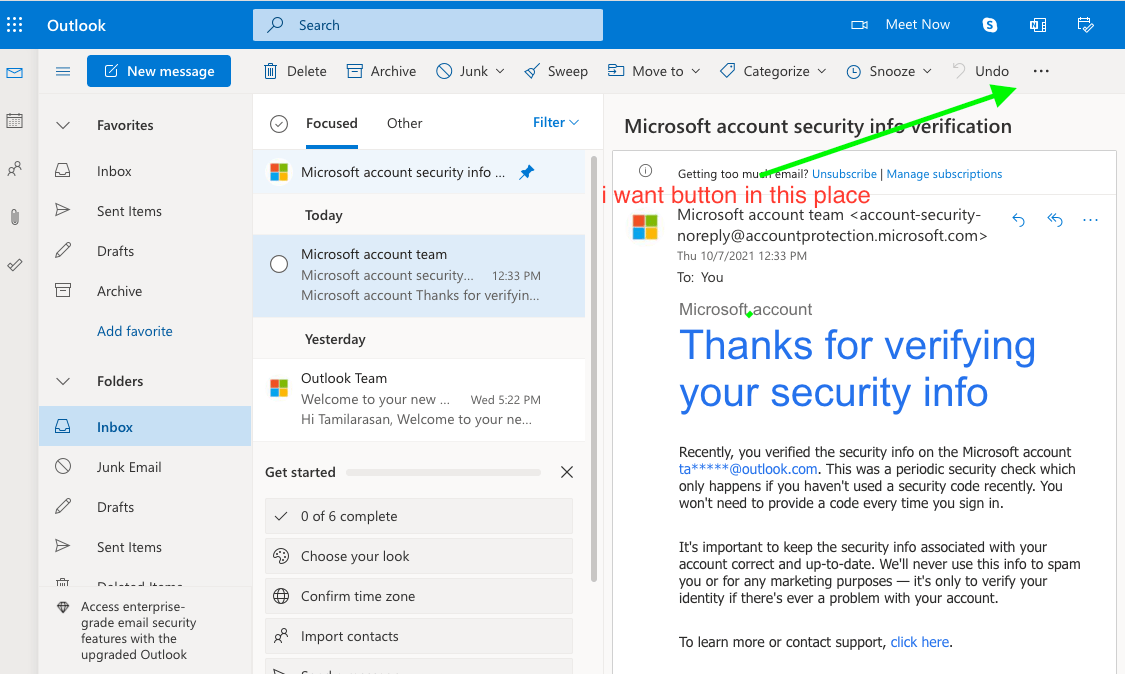This screenshot has height=674, width=1125.
Task: Switch to the Other inbox tab
Action: tap(404, 123)
